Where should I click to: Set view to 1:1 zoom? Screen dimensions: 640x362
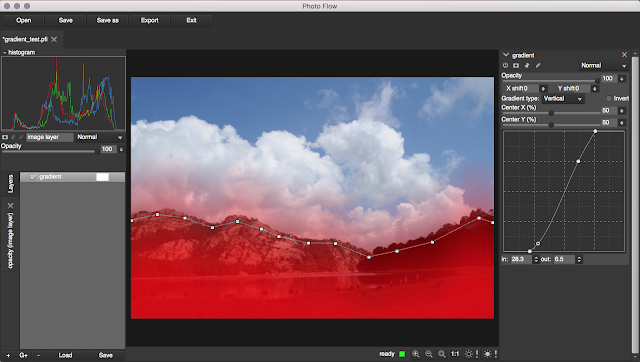pos(455,354)
